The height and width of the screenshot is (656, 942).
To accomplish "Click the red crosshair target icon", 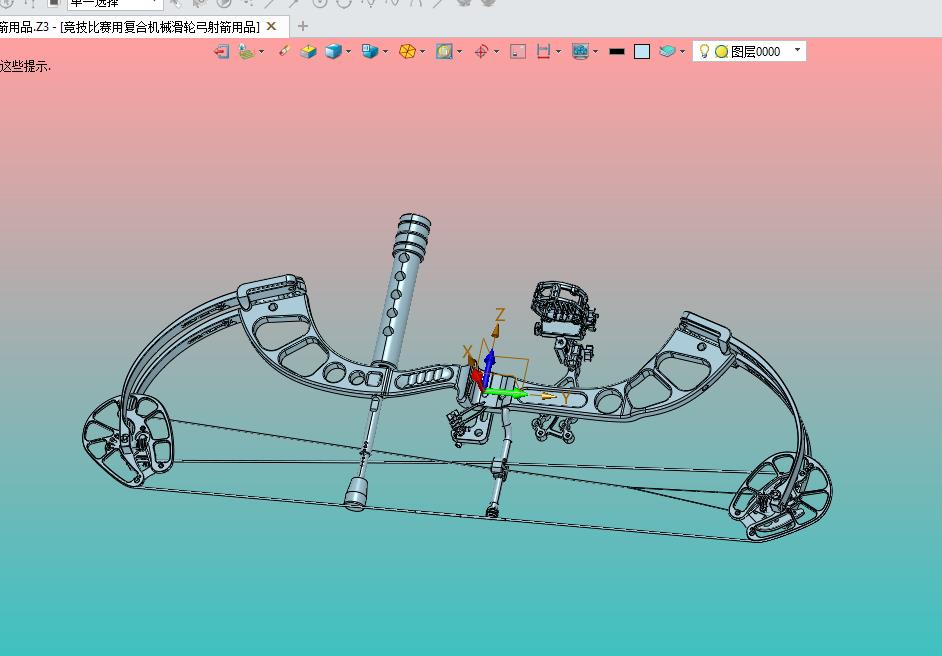I will click(x=481, y=52).
